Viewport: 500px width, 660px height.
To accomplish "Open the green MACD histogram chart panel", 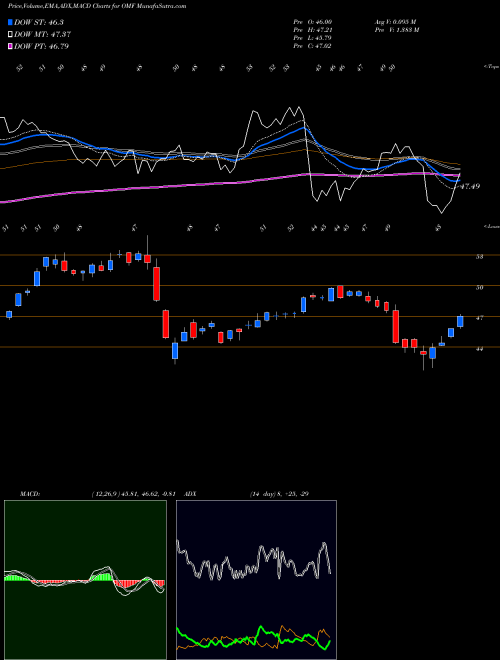I will coord(85,580).
